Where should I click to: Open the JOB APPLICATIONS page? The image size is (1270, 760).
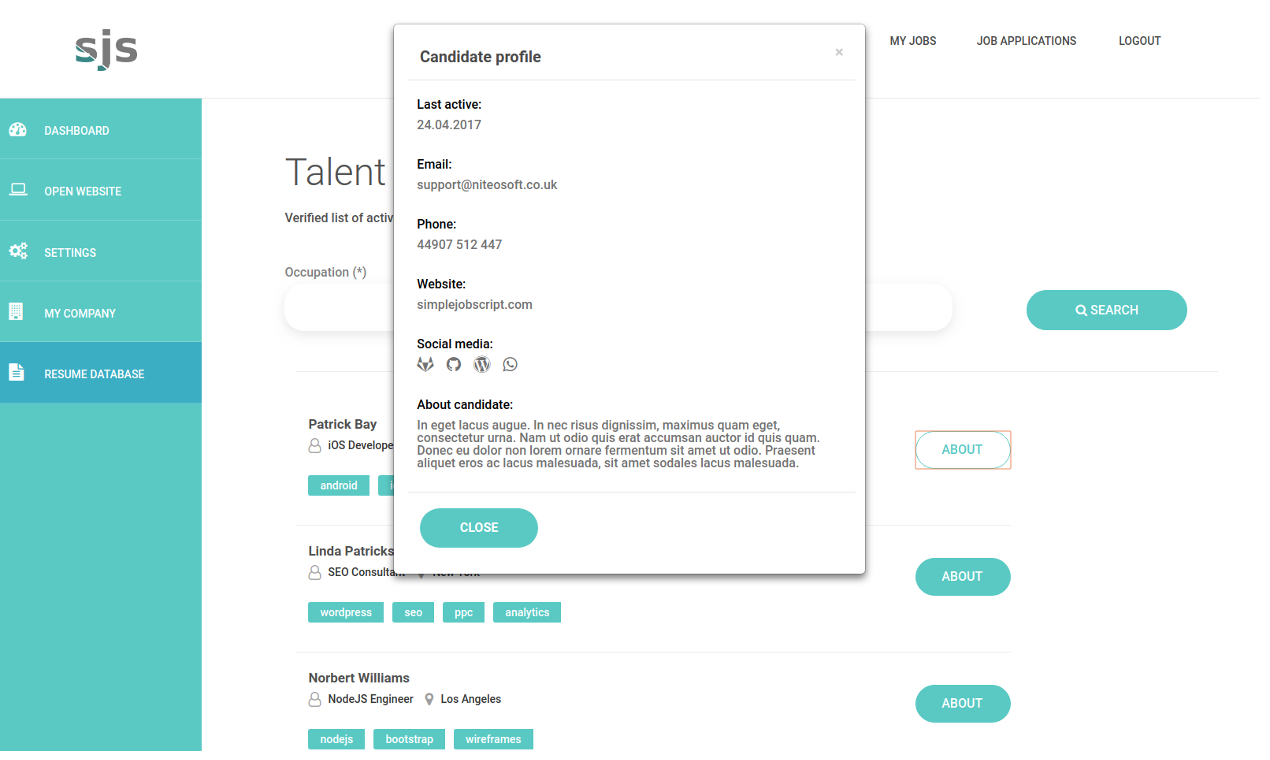[x=1026, y=41]
